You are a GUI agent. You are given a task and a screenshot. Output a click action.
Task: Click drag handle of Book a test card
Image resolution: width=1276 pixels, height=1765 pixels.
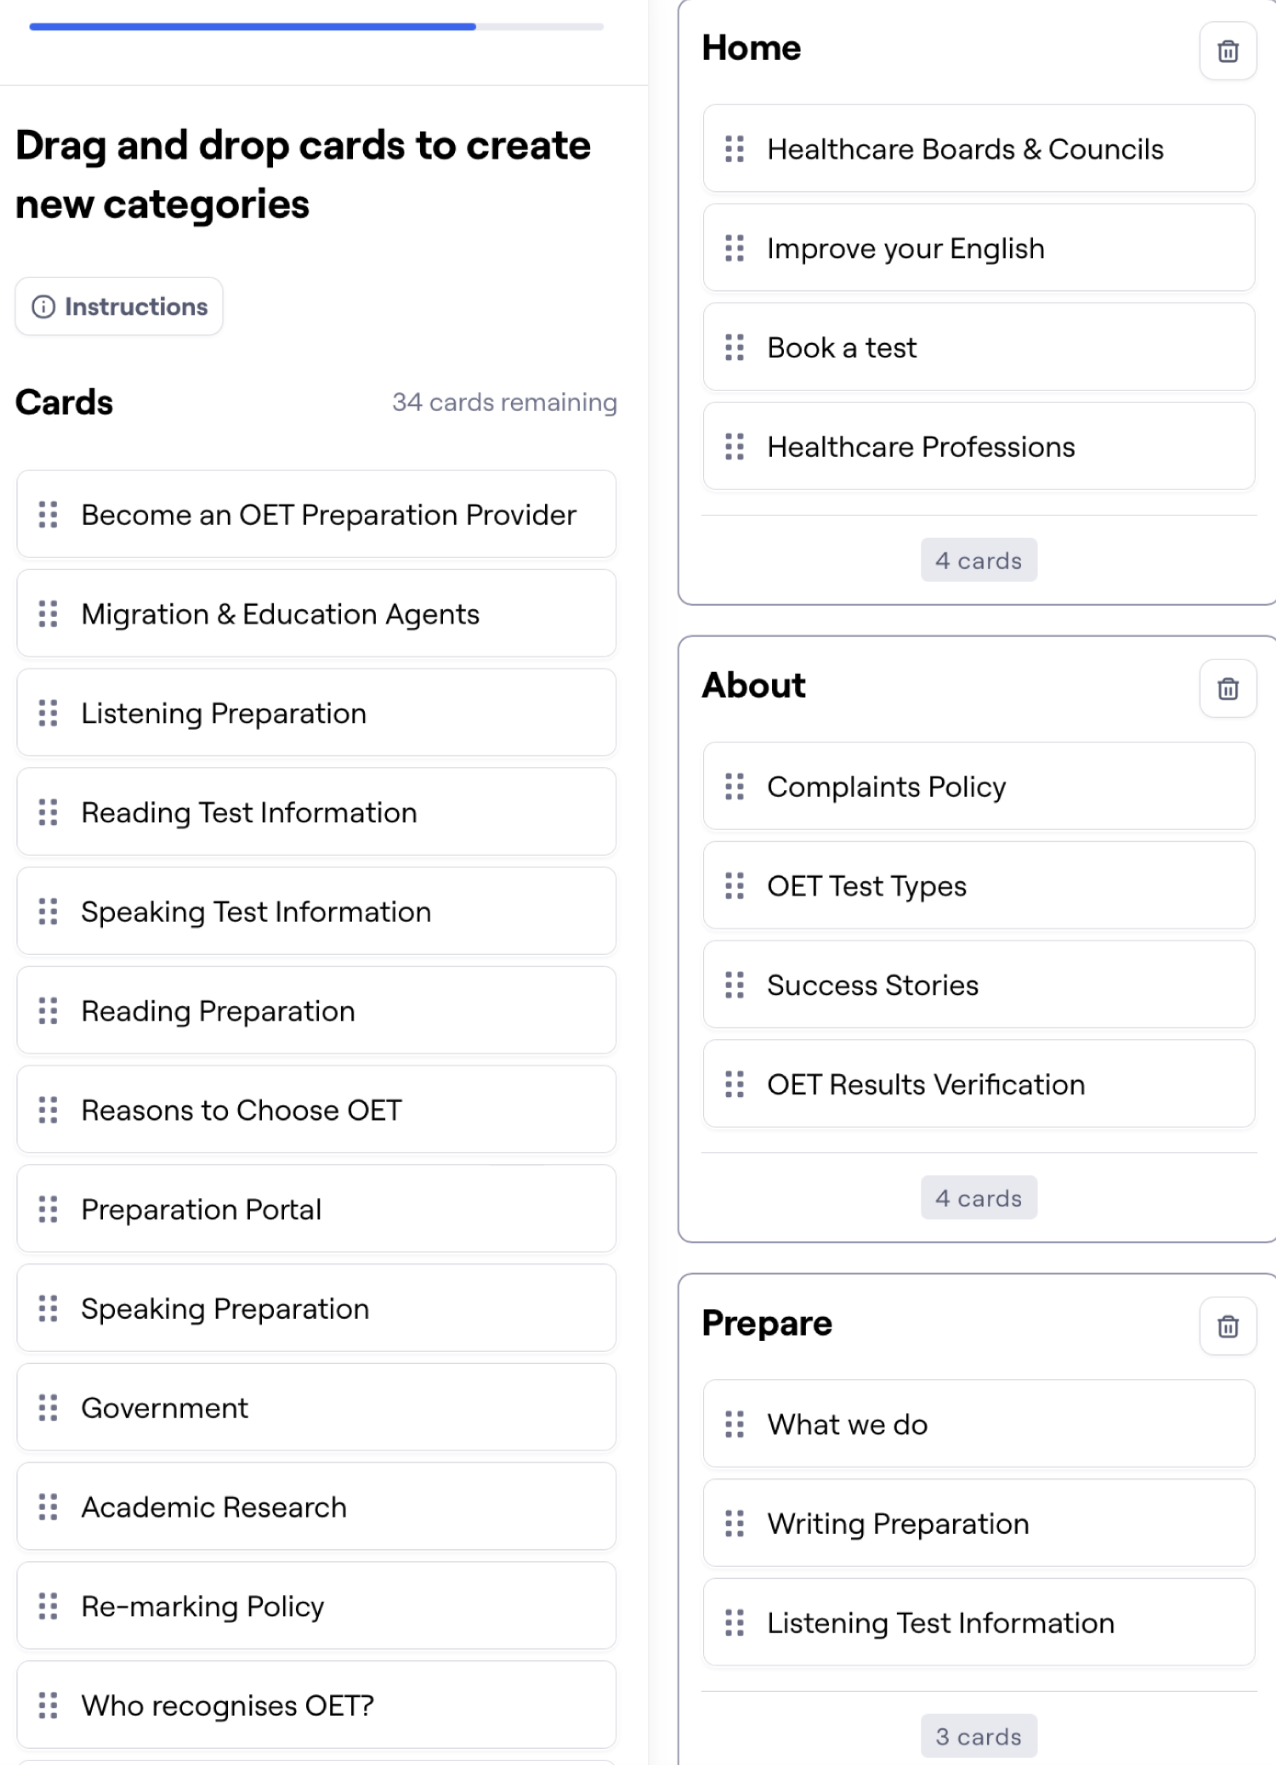[734, 347]
